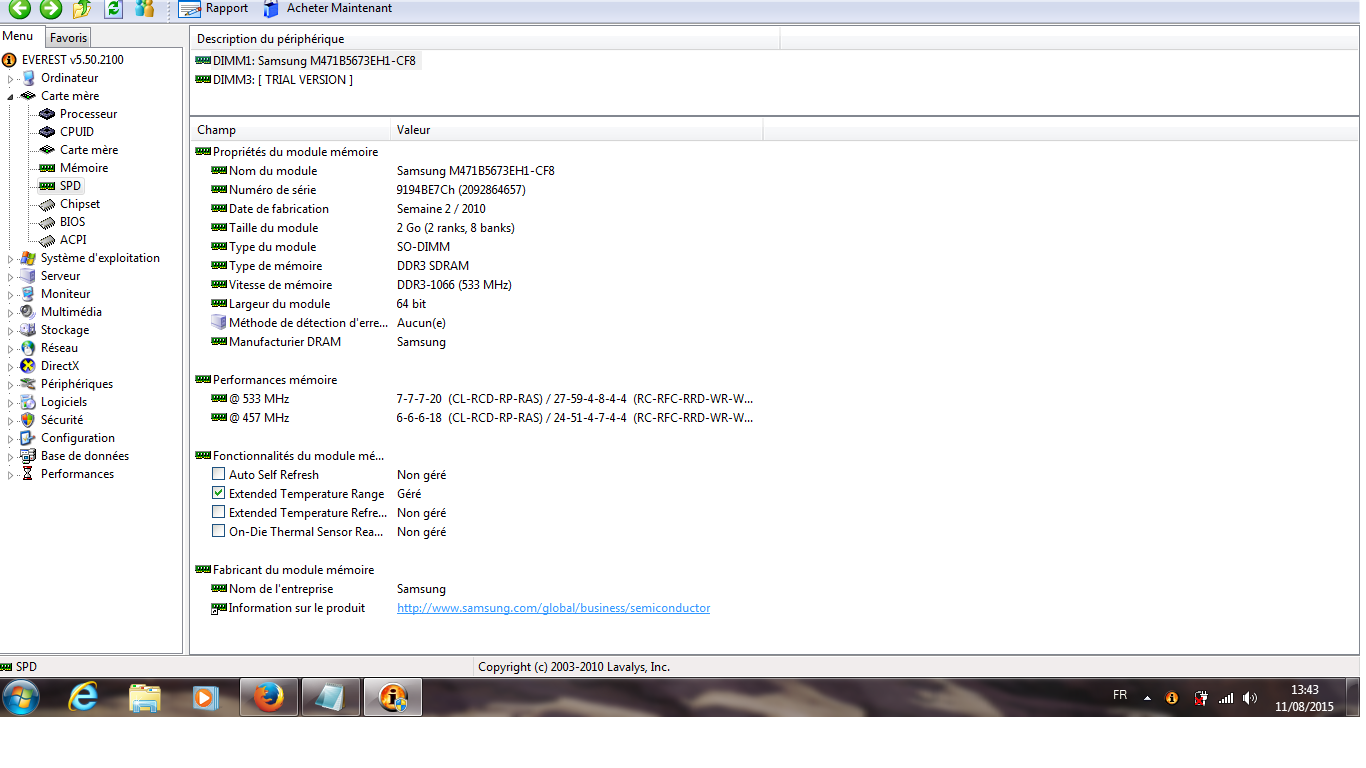Expand the Réseau tree node
This screenshot has width=1366, height=768.
pyautogui.click(x=11, y=348)
